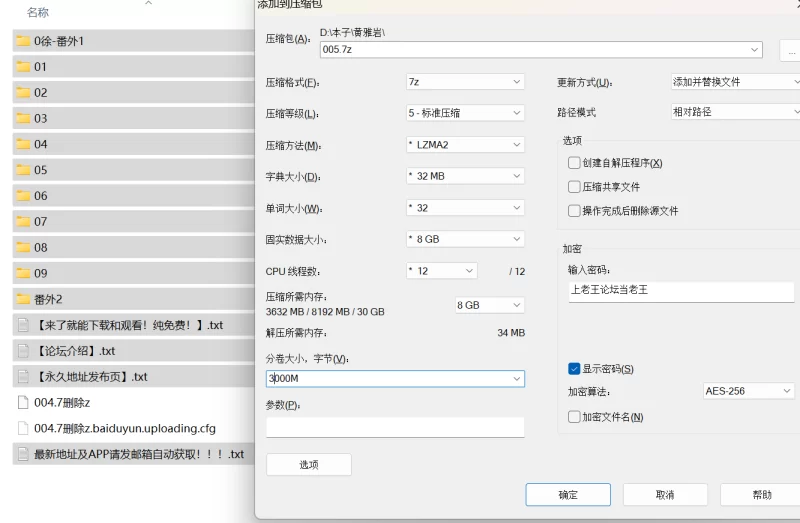Click file icon for 004.7删除z
Screen dimensions: 800x523
click(23, 403)
